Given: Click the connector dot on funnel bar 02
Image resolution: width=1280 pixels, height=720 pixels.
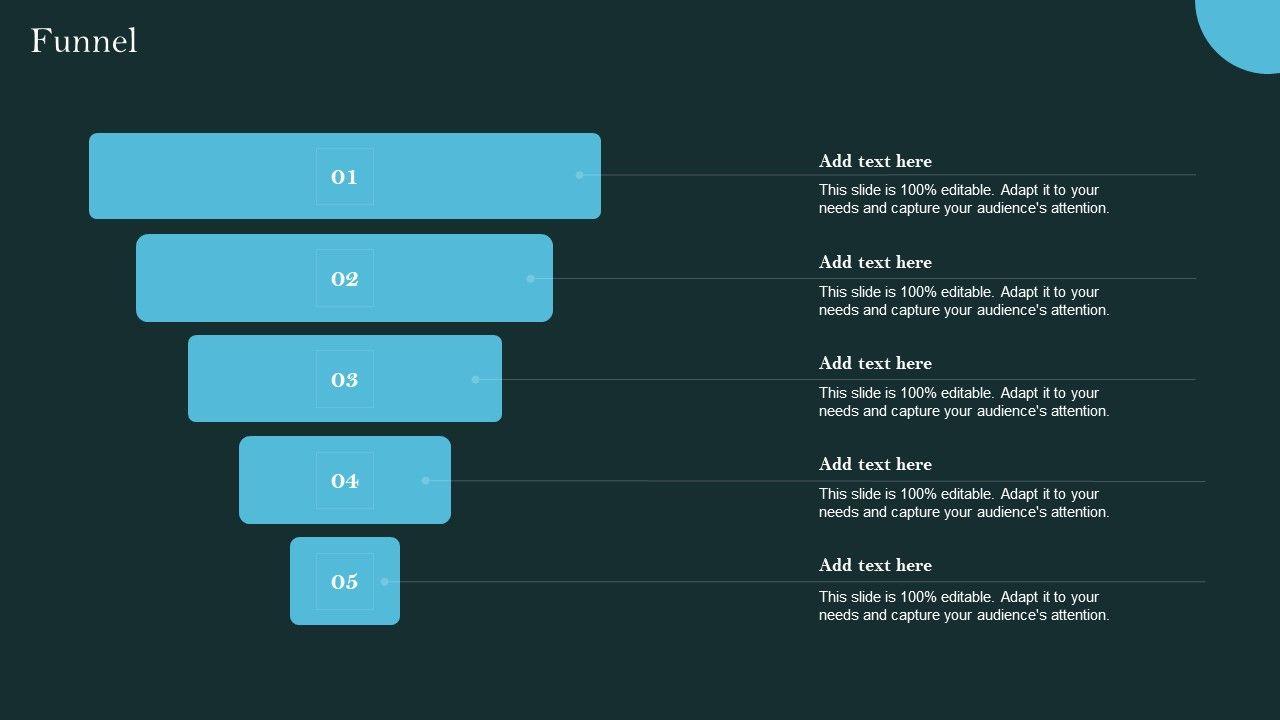Looking at the screenshot, I should coord(531,279).
